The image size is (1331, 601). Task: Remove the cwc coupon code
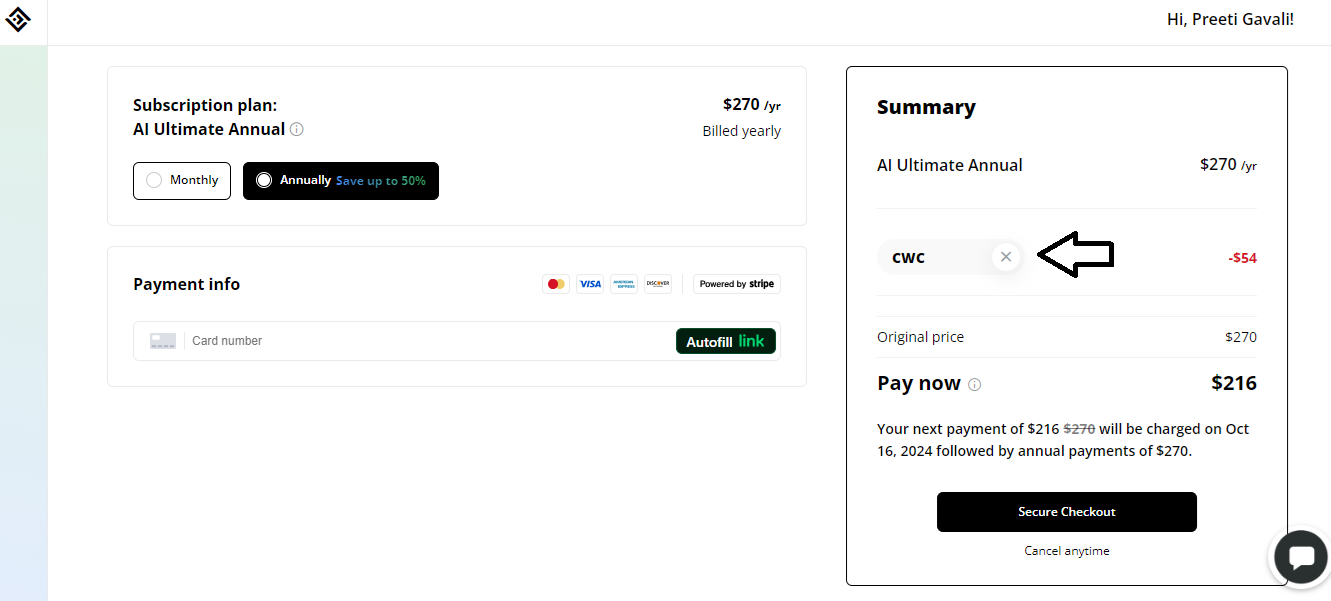[x=1006, y=257]
